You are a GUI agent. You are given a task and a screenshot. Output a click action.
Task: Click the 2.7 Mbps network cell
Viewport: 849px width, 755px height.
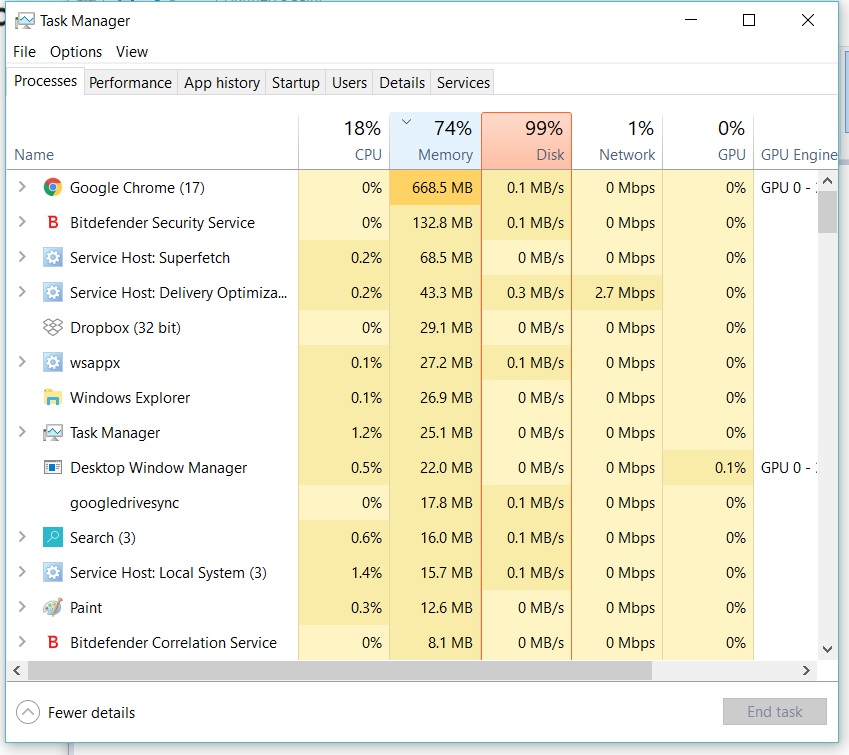617,292
